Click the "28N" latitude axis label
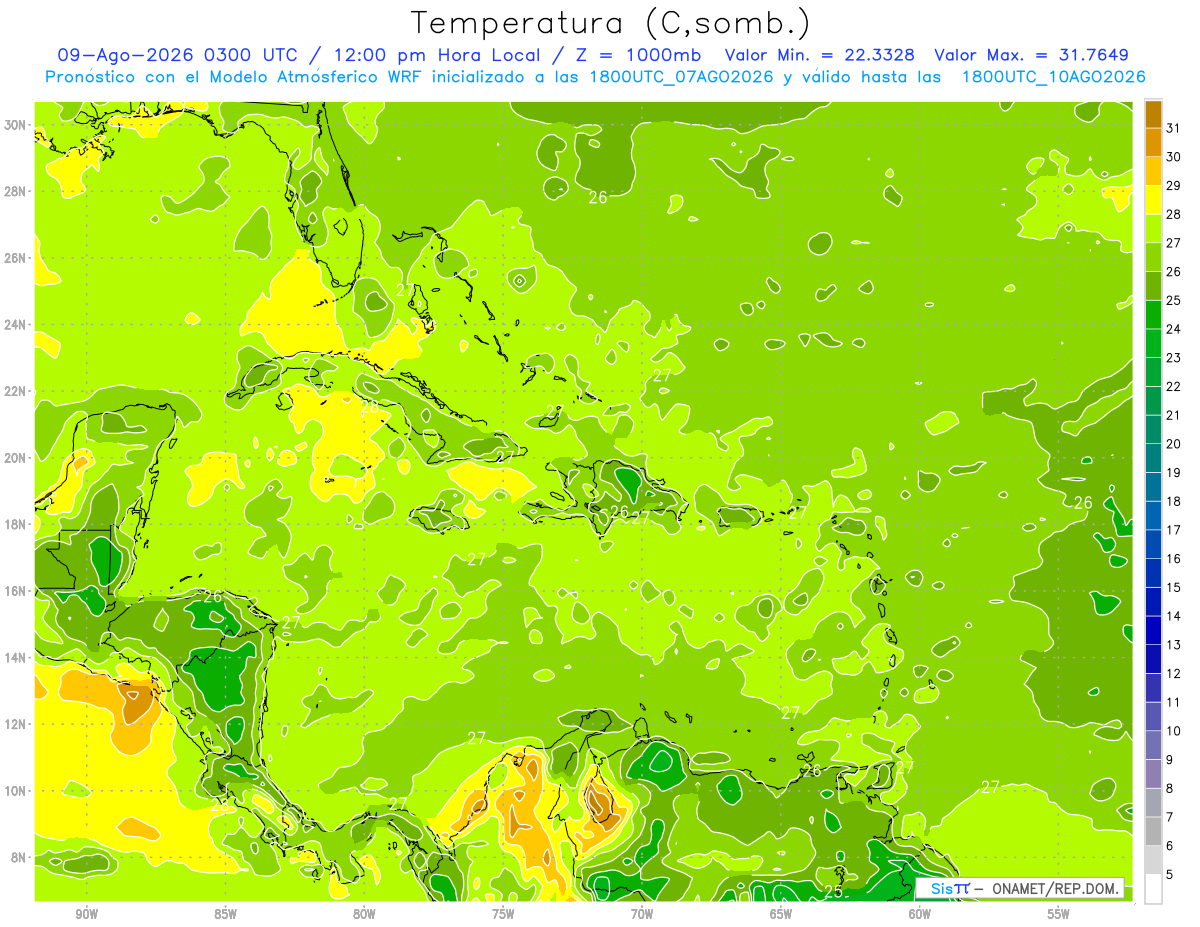 tap(17, 191)
